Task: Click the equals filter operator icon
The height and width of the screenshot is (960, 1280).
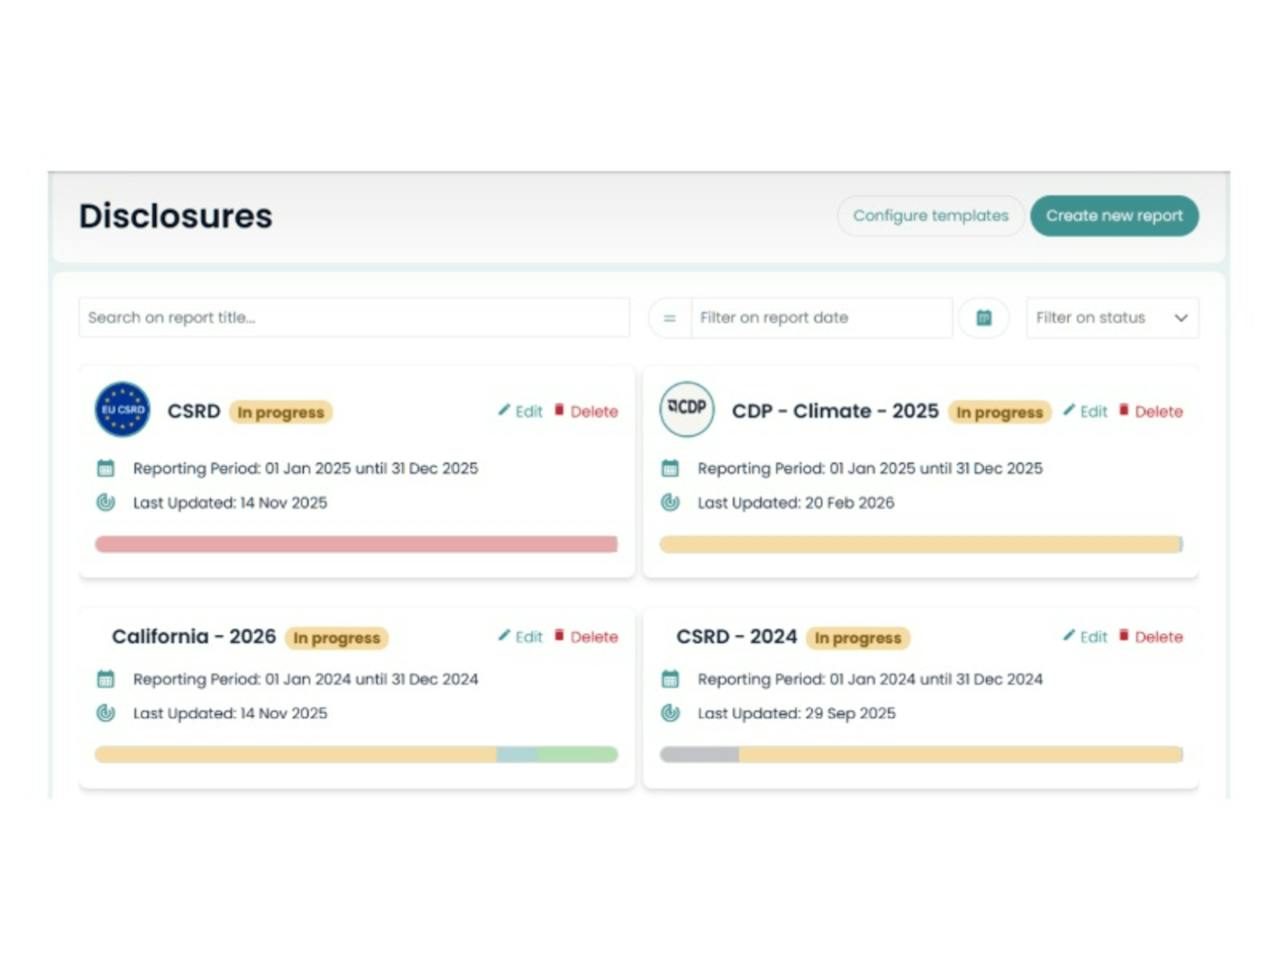Action: point(670,318)
